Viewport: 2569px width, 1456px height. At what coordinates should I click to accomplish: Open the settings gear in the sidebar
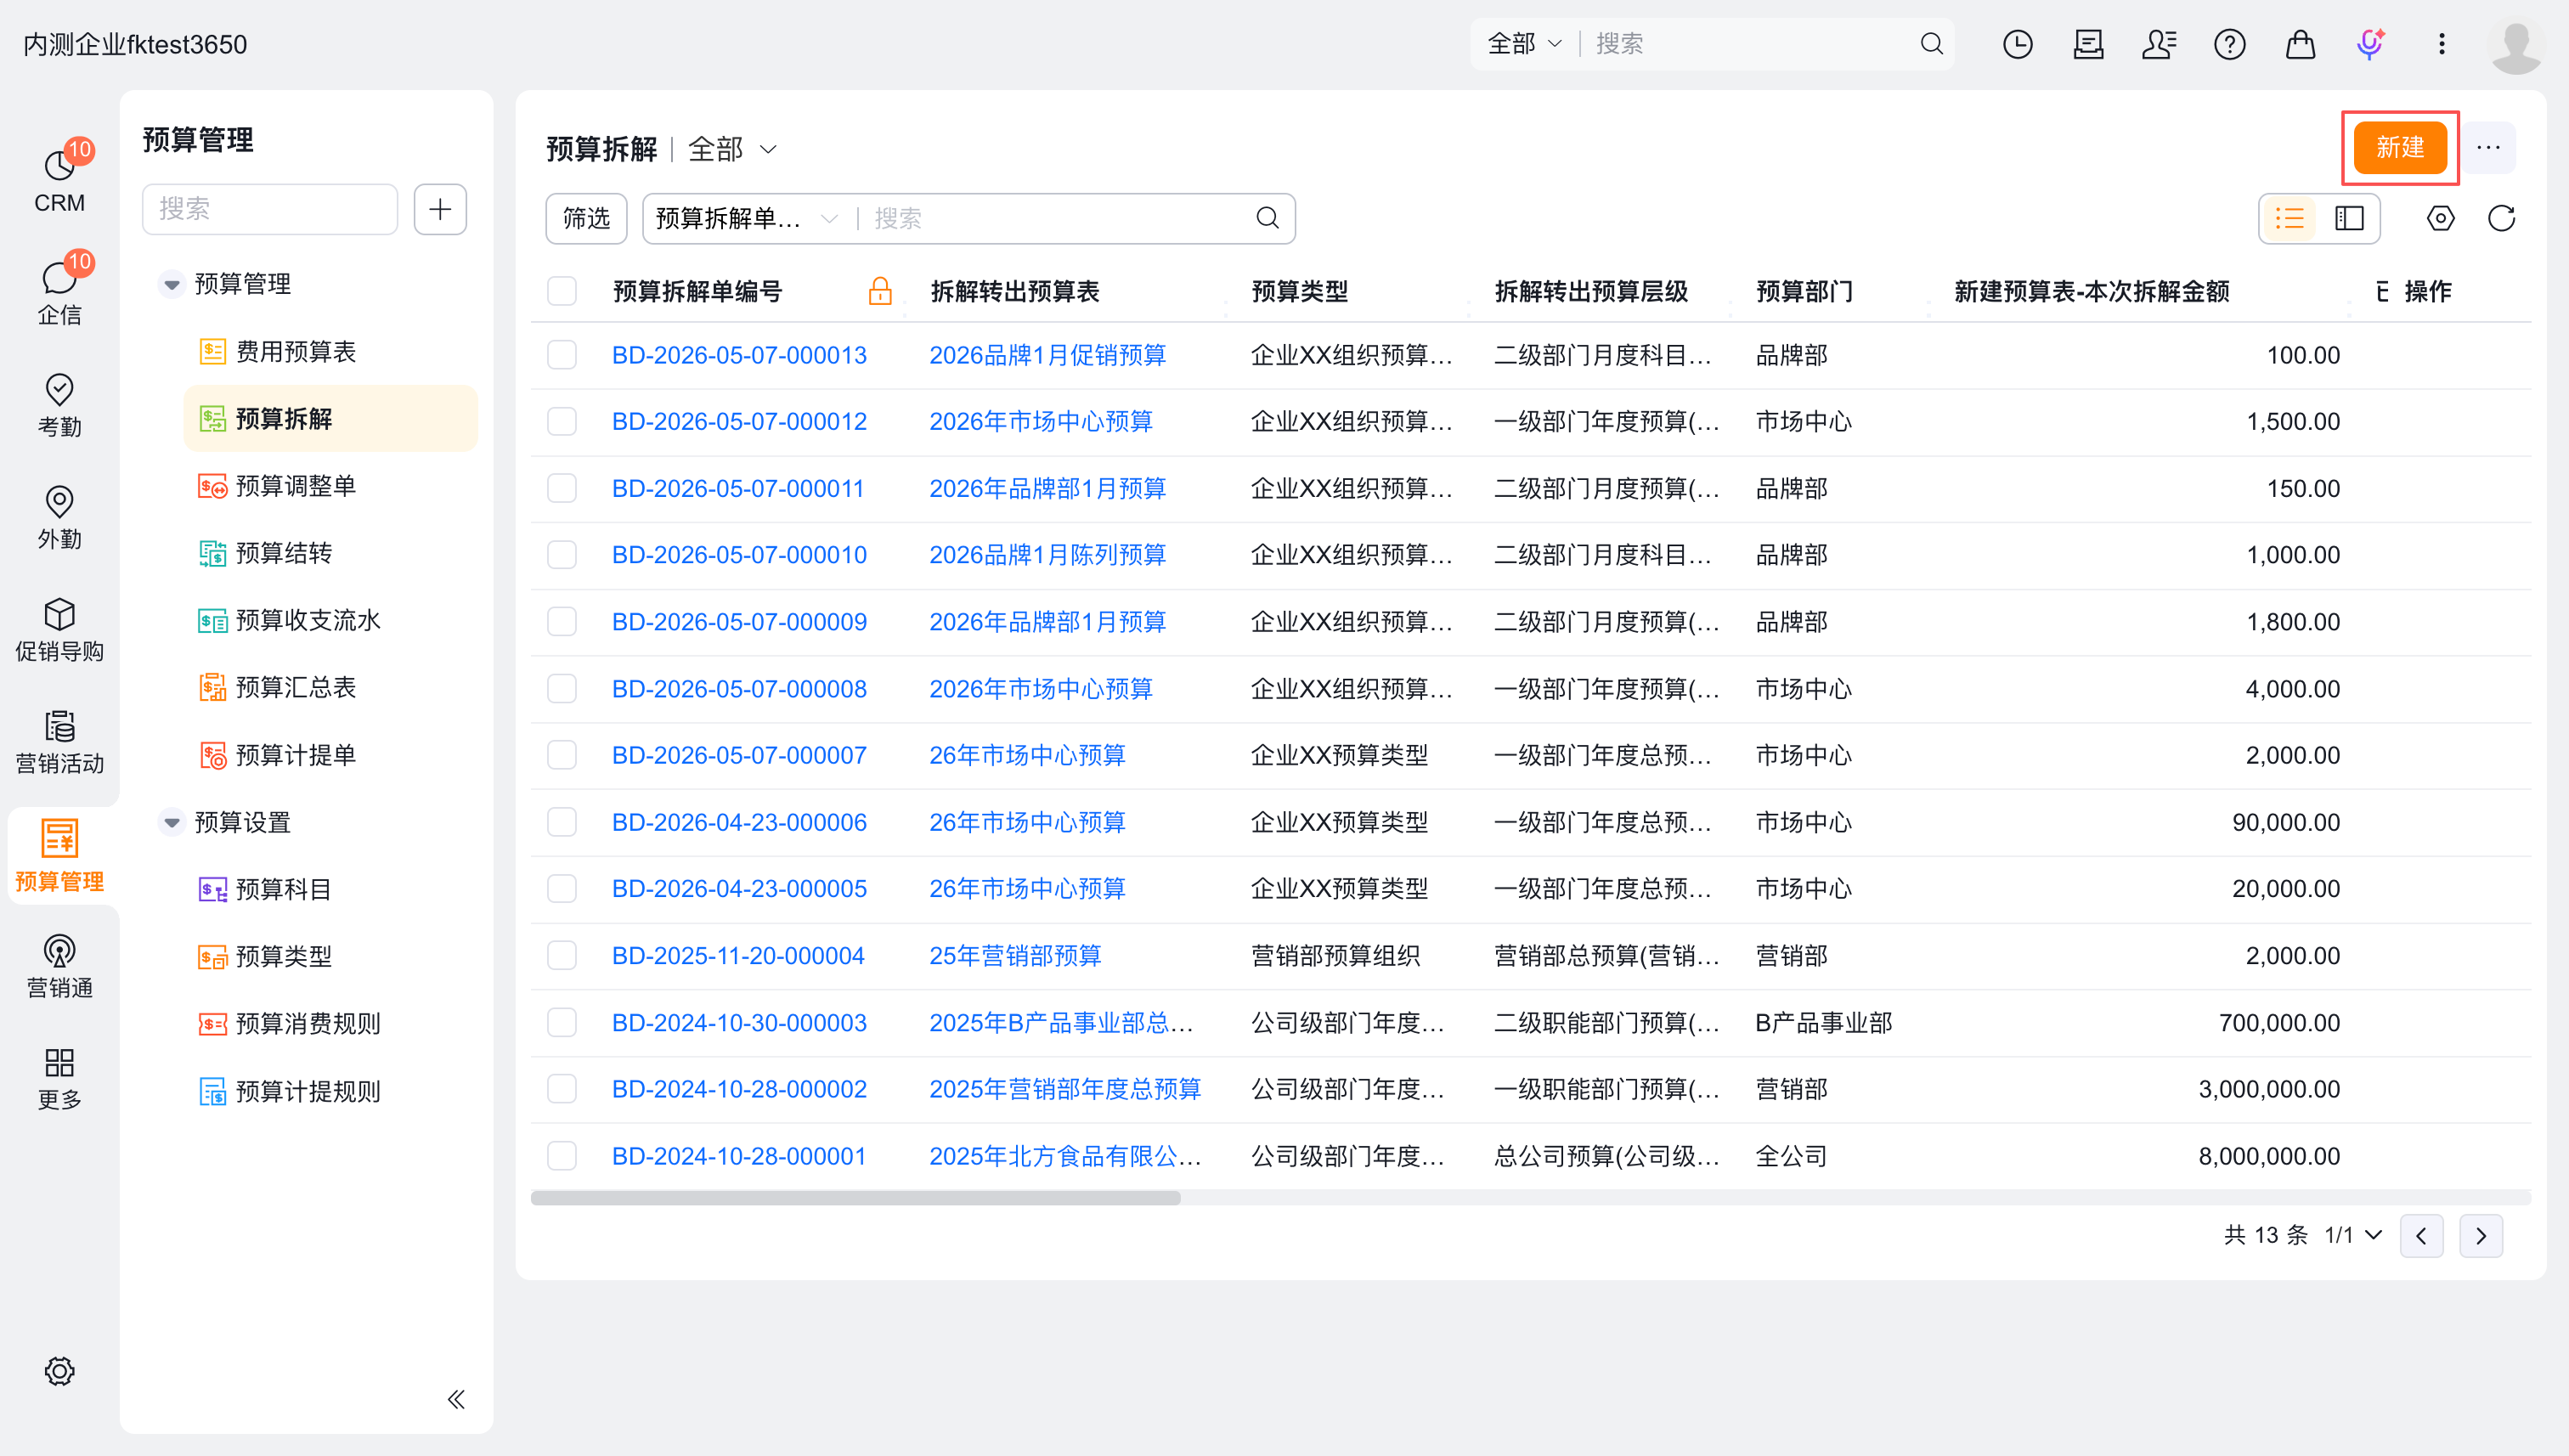point(59,1370)
